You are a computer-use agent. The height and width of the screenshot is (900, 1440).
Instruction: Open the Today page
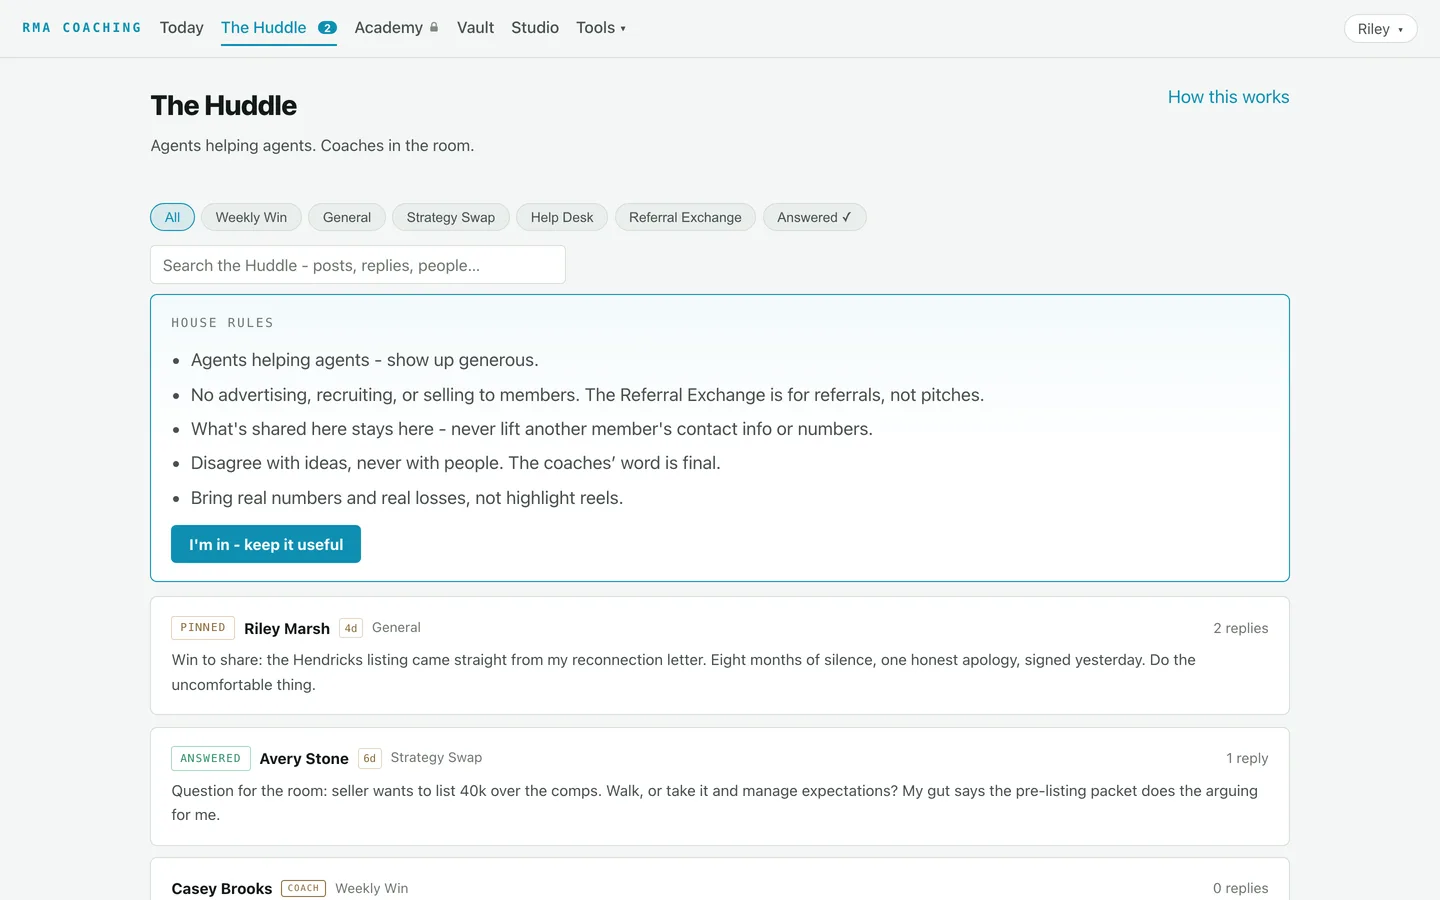(181, 28)
